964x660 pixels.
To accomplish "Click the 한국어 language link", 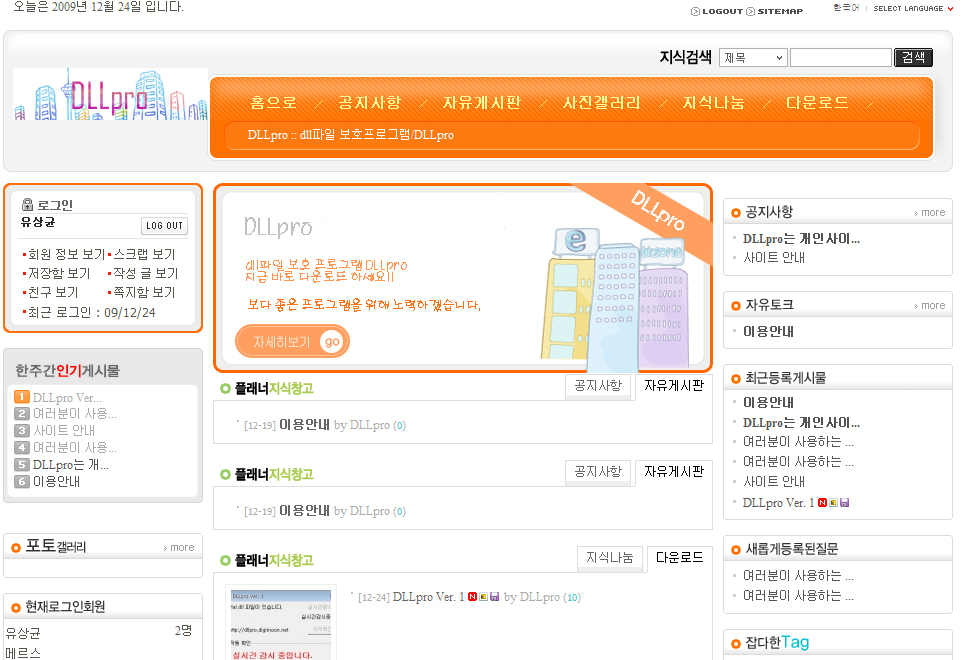I will tap(846, 8).
